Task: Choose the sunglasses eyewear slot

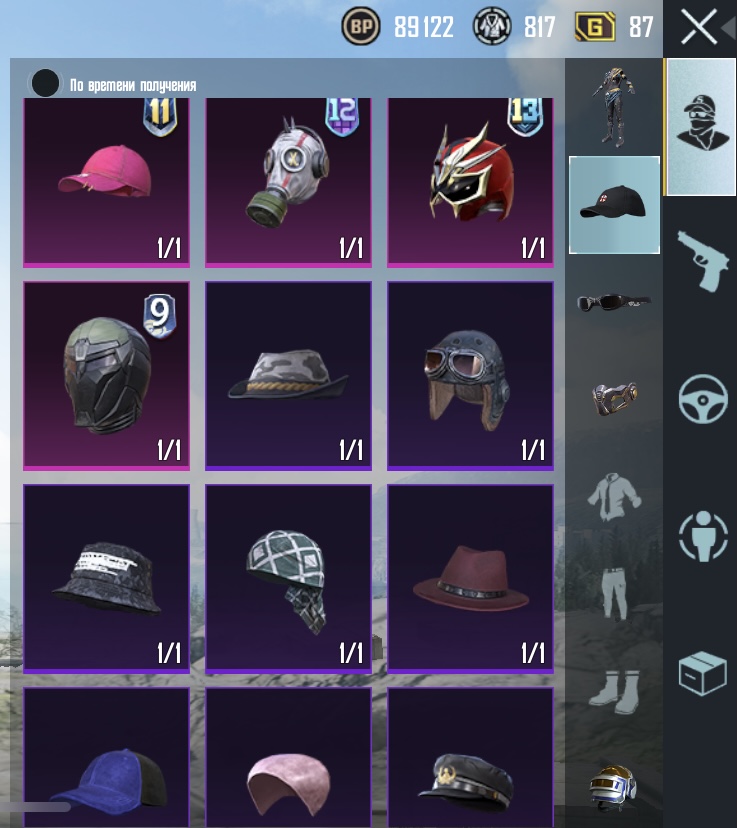Action: (614, 303)
